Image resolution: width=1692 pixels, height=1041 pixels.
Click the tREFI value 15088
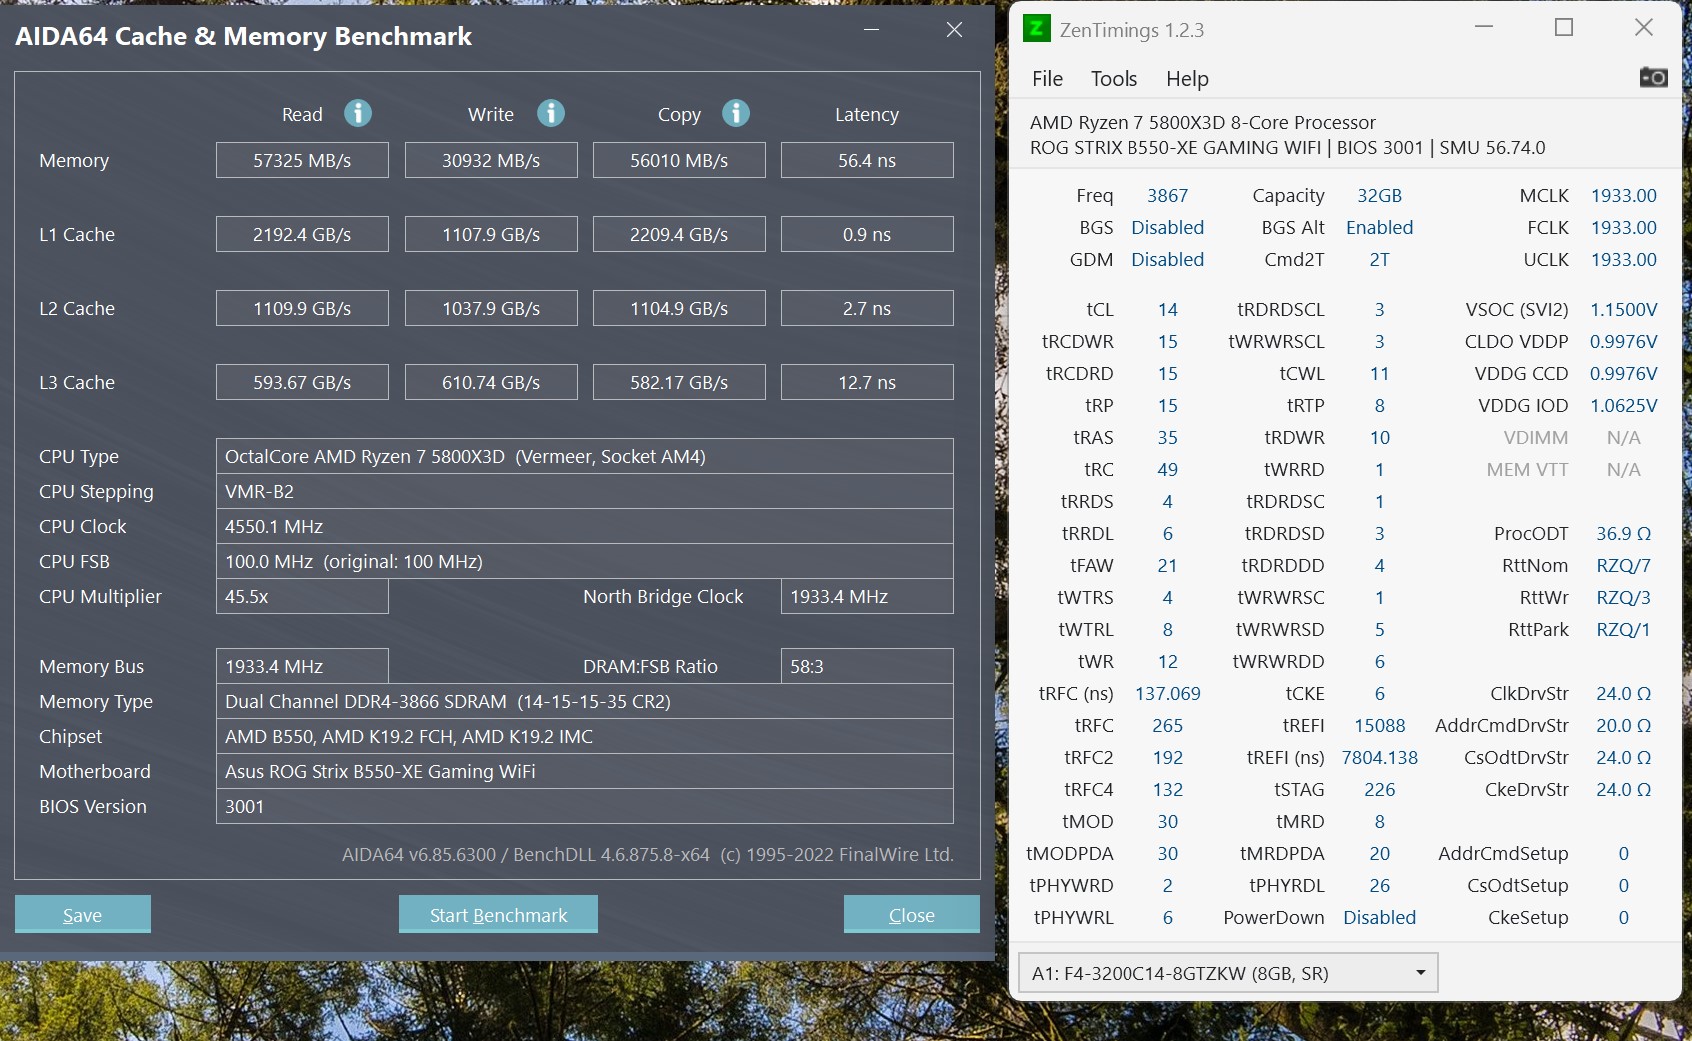pos(1379,726)
